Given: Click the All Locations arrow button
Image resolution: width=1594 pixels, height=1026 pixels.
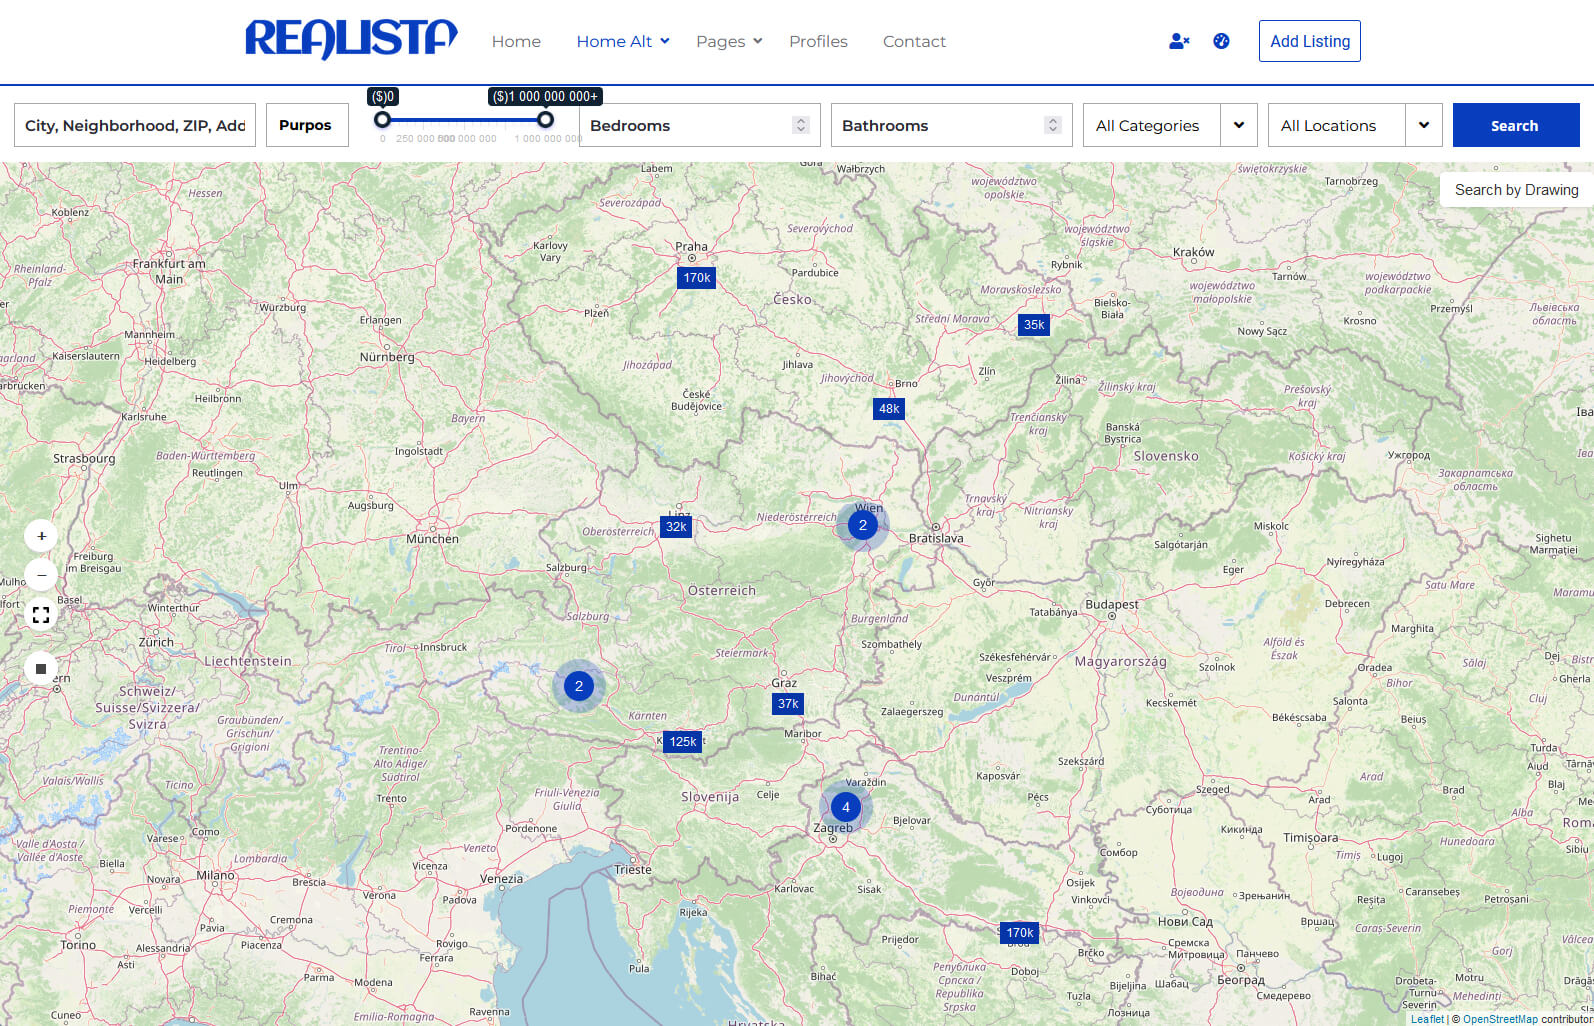Looking at the screenshot, I should (x=1424, y=125).
